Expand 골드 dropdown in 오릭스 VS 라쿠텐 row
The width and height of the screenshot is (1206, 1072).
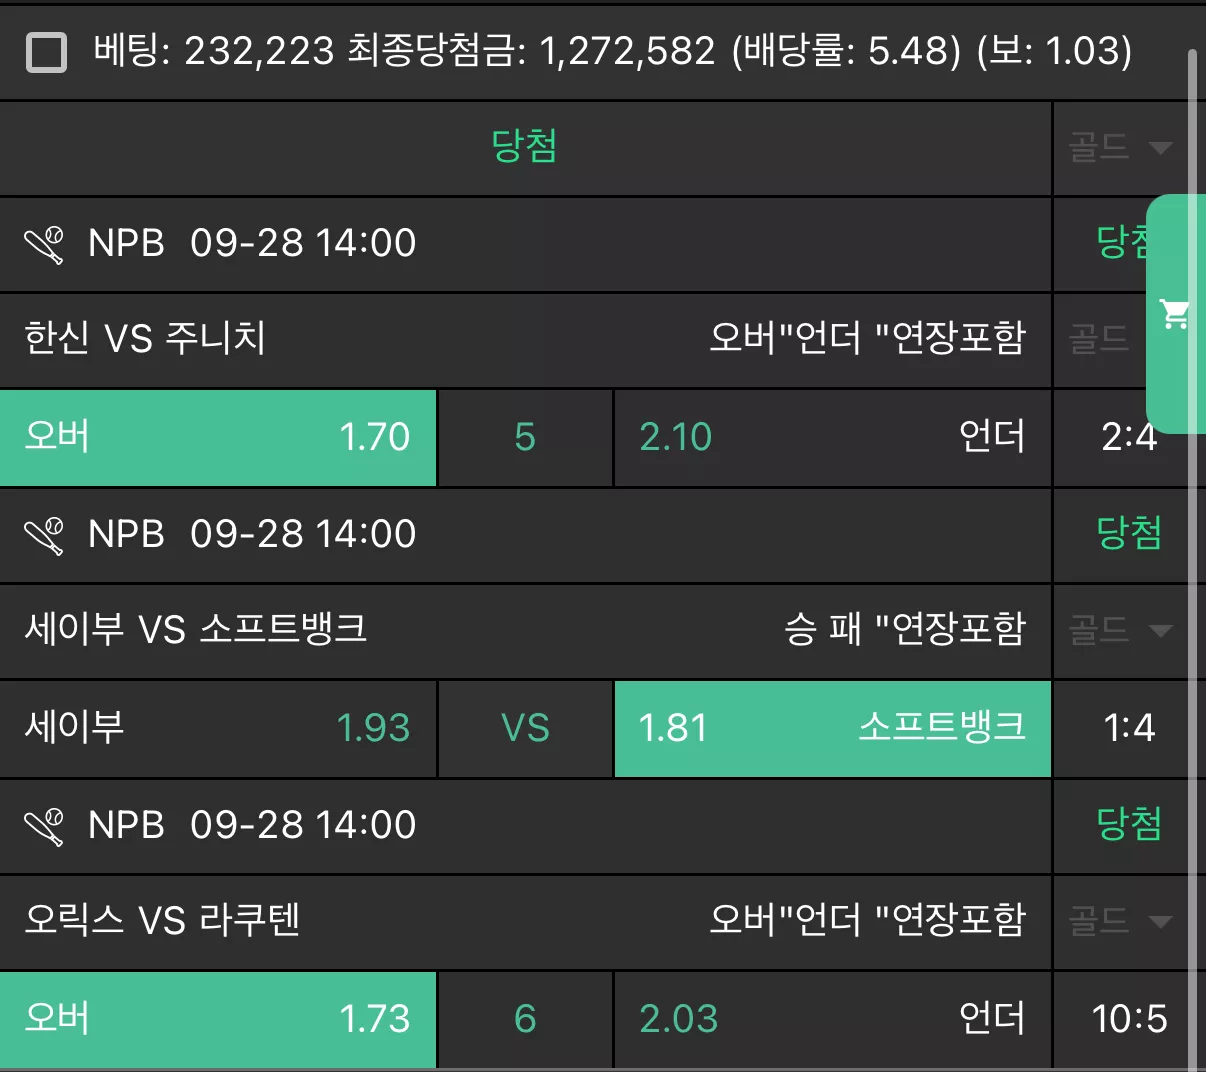click(1120, 921)
